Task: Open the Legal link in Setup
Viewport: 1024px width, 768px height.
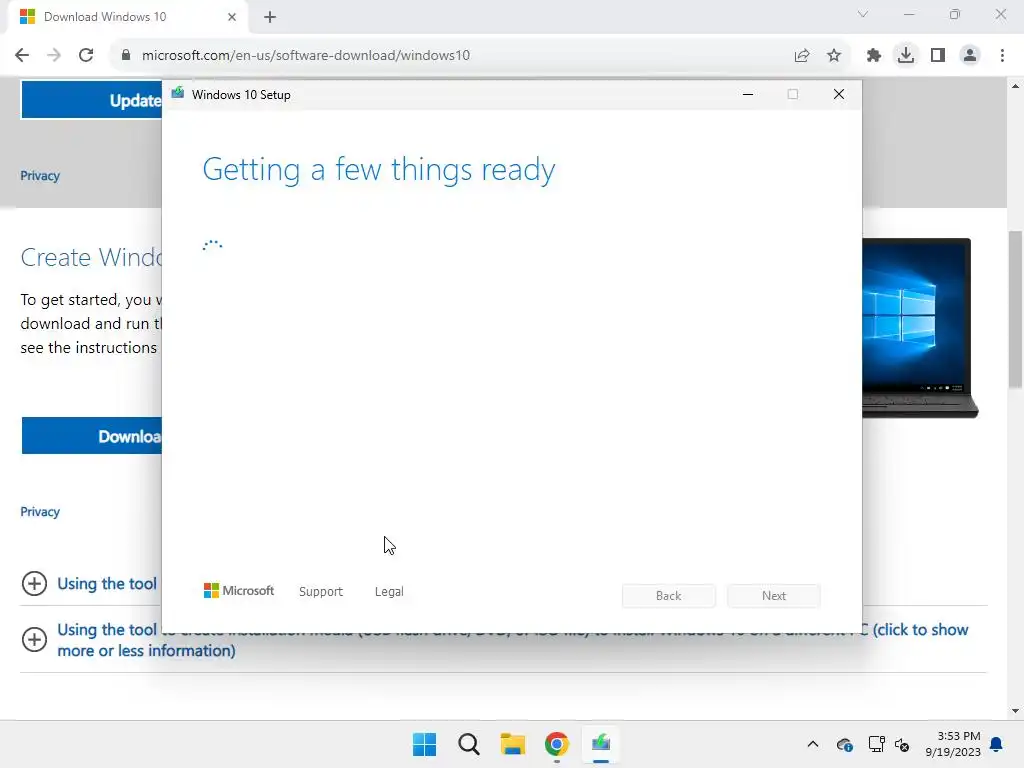Action: (x=389, y=592)
